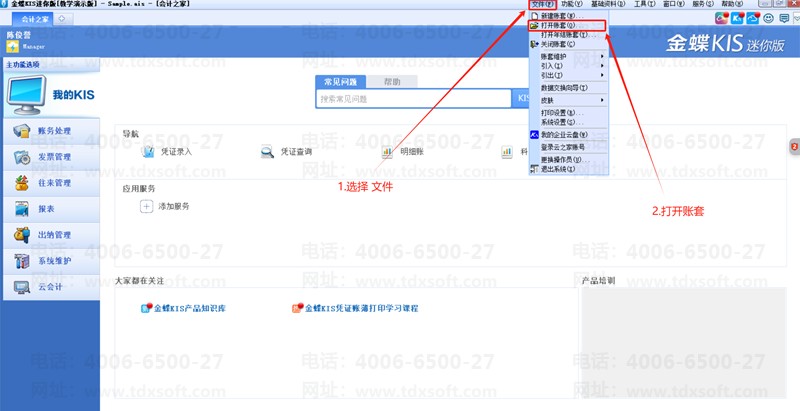
Task: Select 登录云之家账号 menu entry
Action: pos(568,147)
